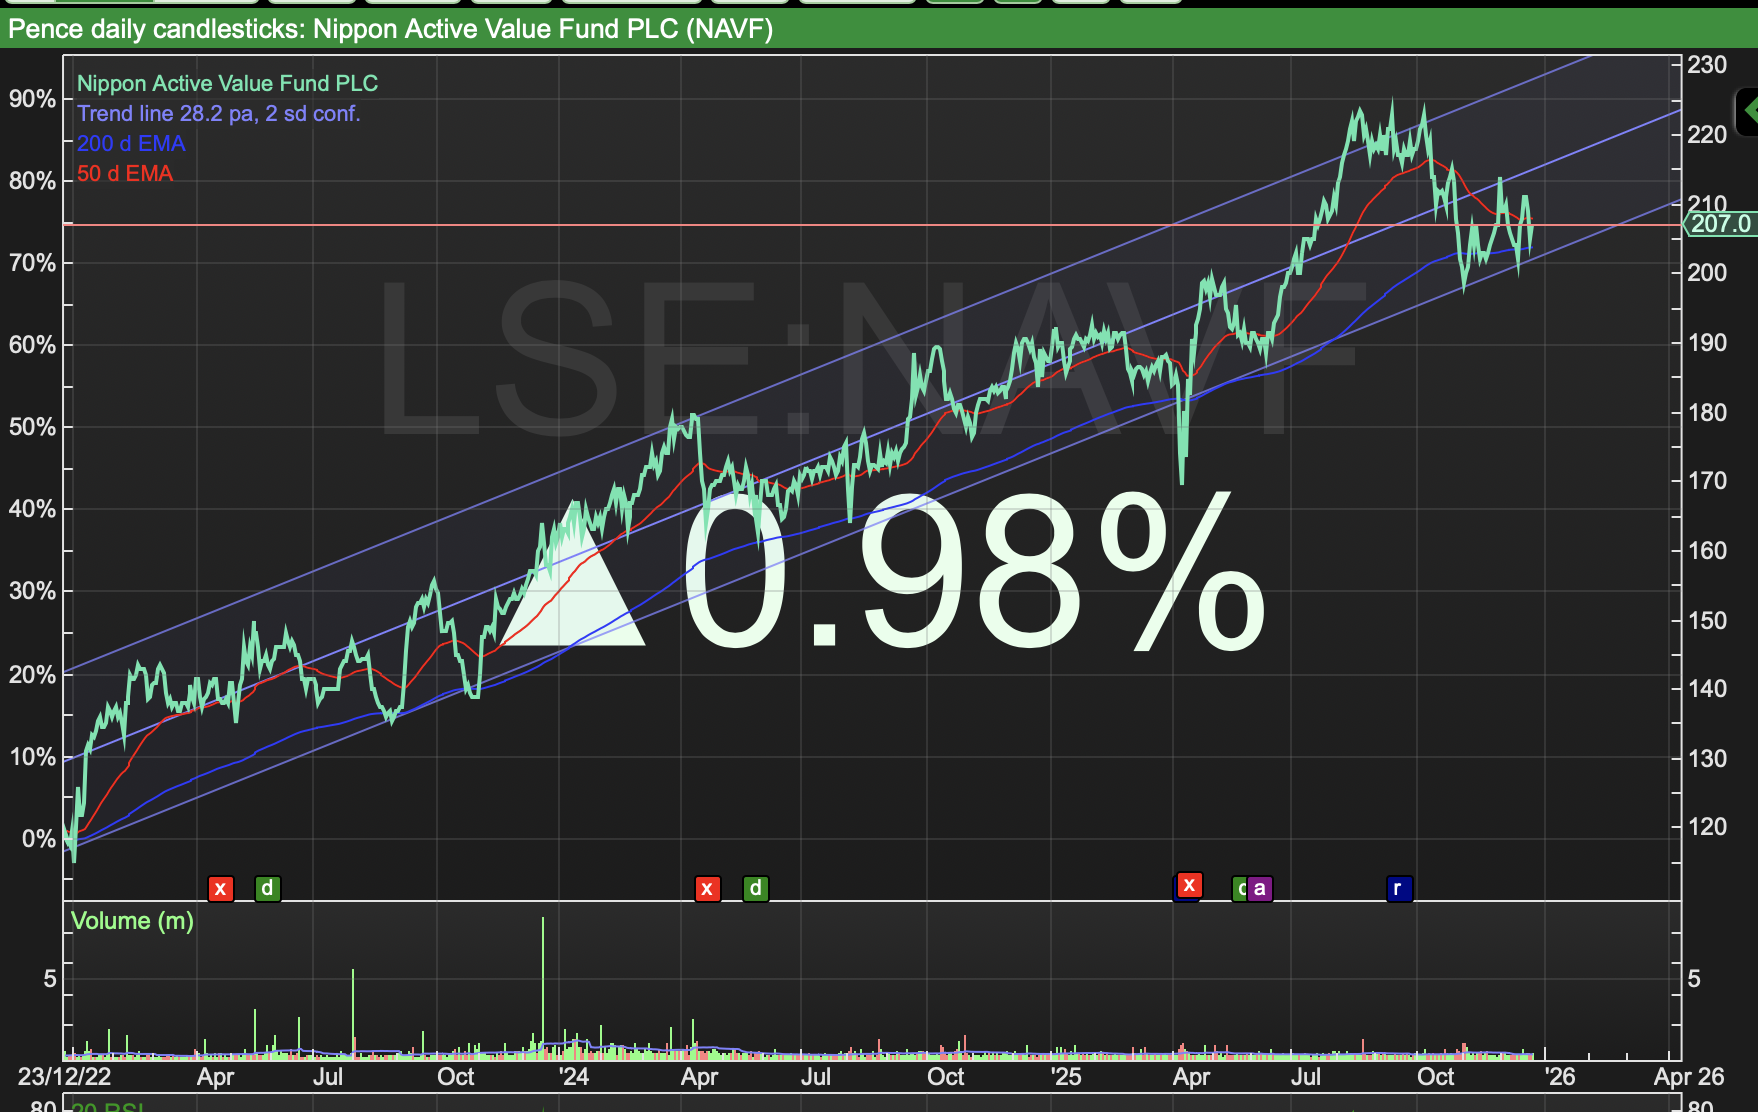Click the 23/12/22 start date label
Screen dimensions: 1758x1112
65,1077
